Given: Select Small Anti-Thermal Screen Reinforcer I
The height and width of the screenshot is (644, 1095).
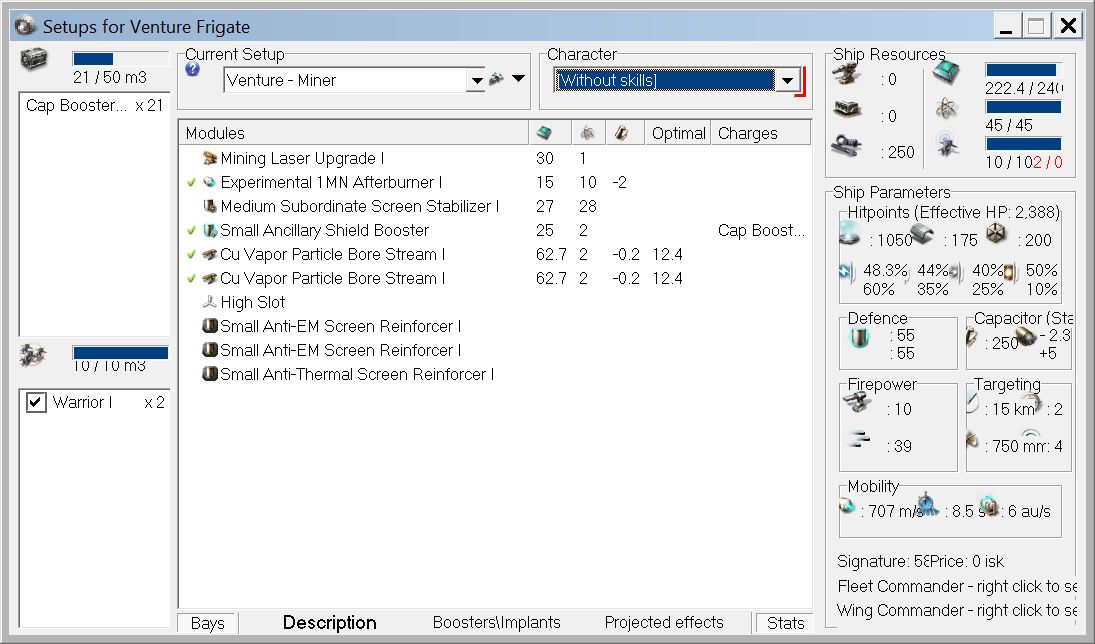Looking at the screenshot, I should click(x=357, y=374).
